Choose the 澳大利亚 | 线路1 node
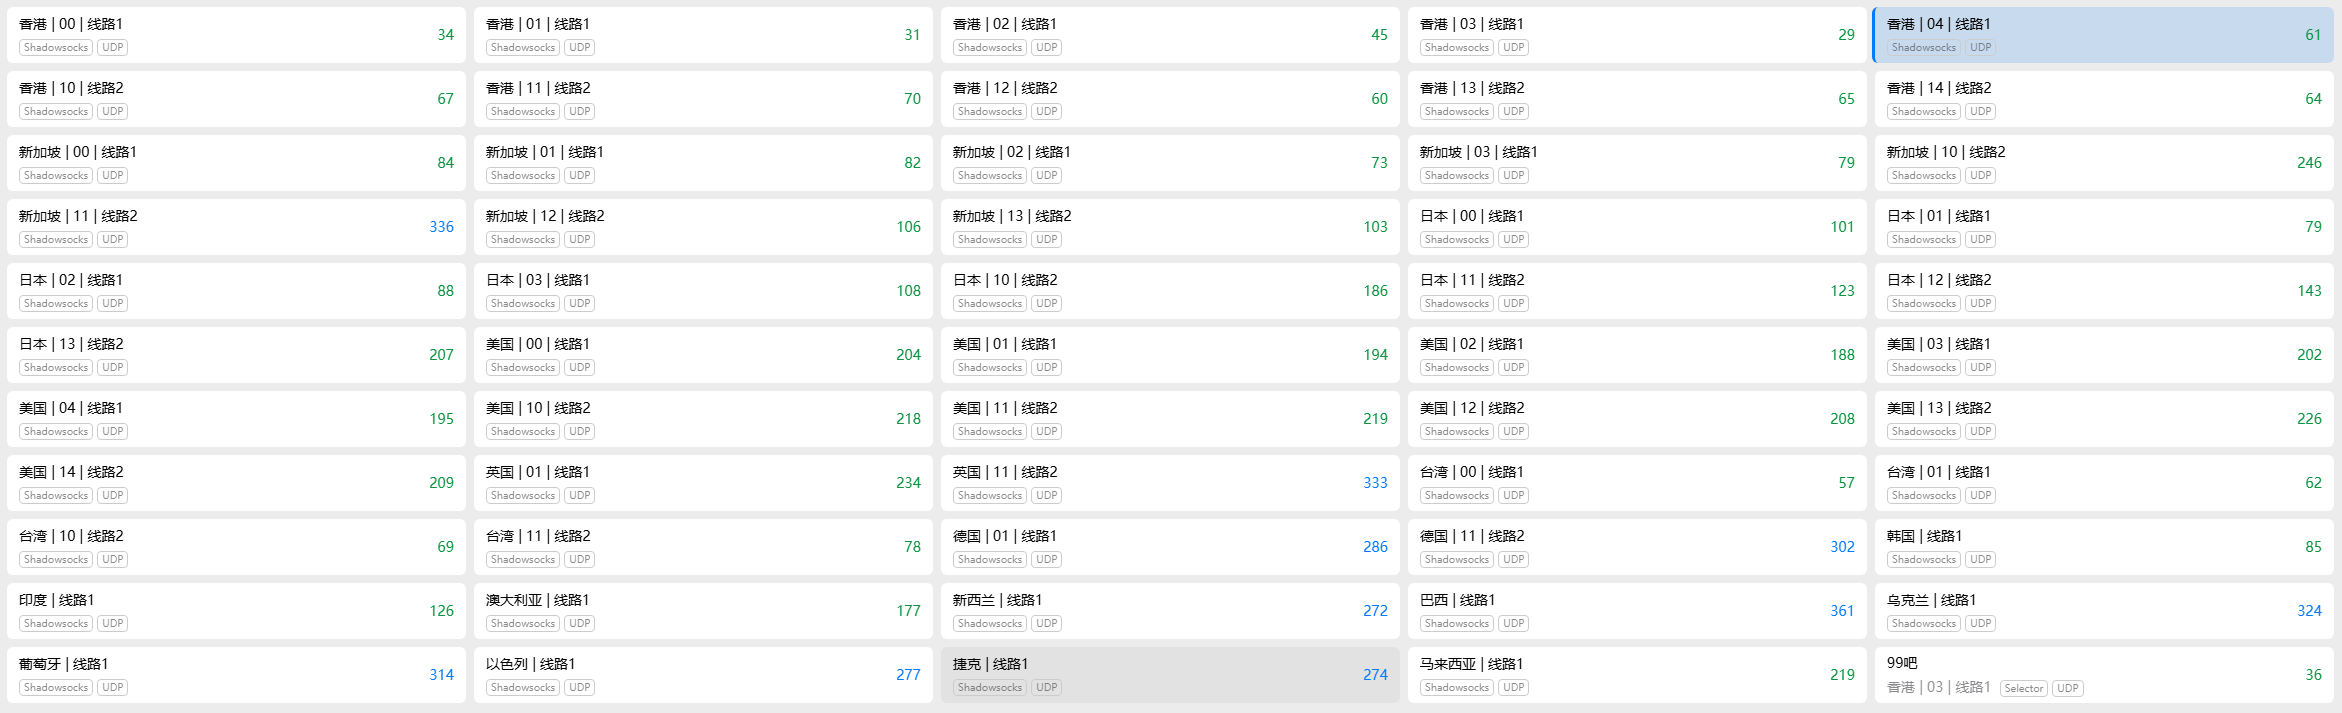The width and height of the screenshot is (2342, 713). point(703,611)
